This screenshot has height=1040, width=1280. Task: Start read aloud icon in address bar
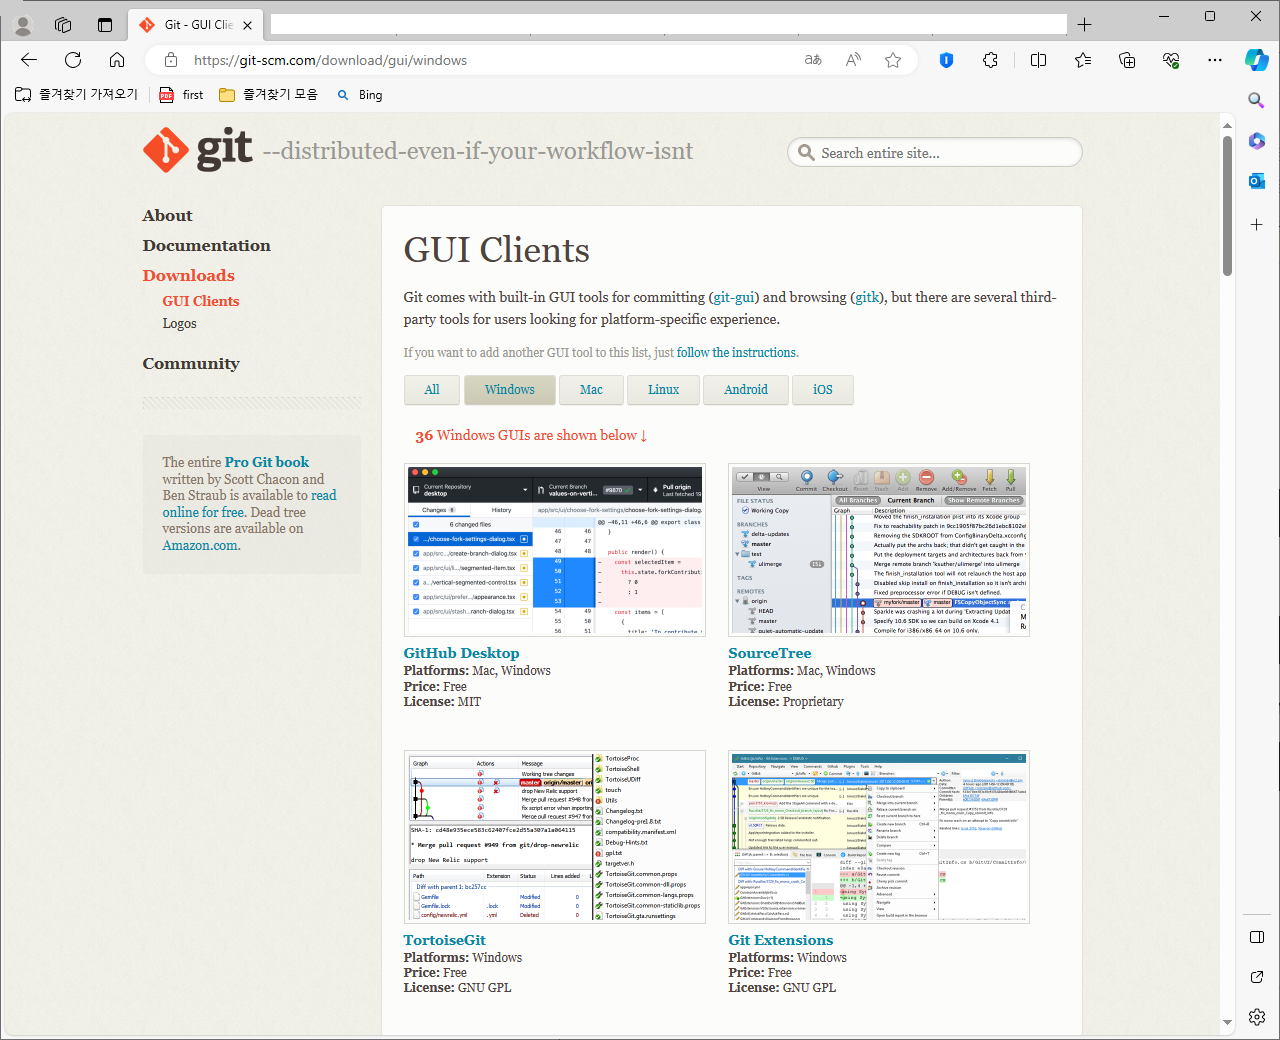[x=853, y=60]
